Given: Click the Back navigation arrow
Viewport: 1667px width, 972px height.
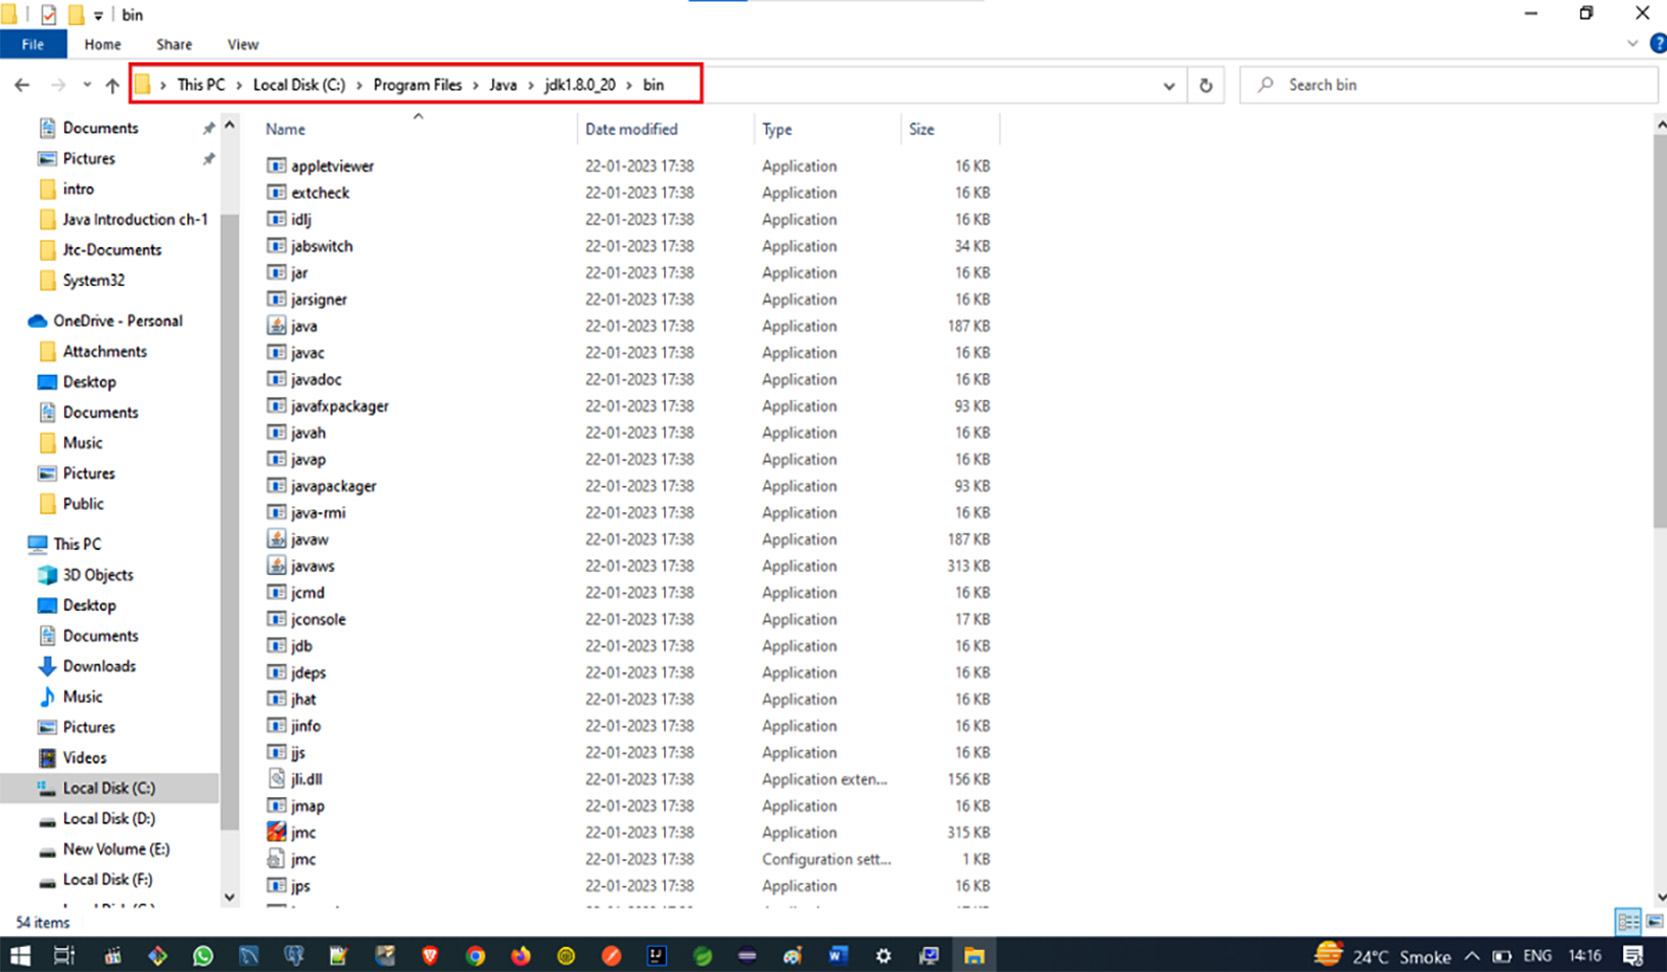Looking at the screenshot, I should pyautogui.click(x=22, y=85).
